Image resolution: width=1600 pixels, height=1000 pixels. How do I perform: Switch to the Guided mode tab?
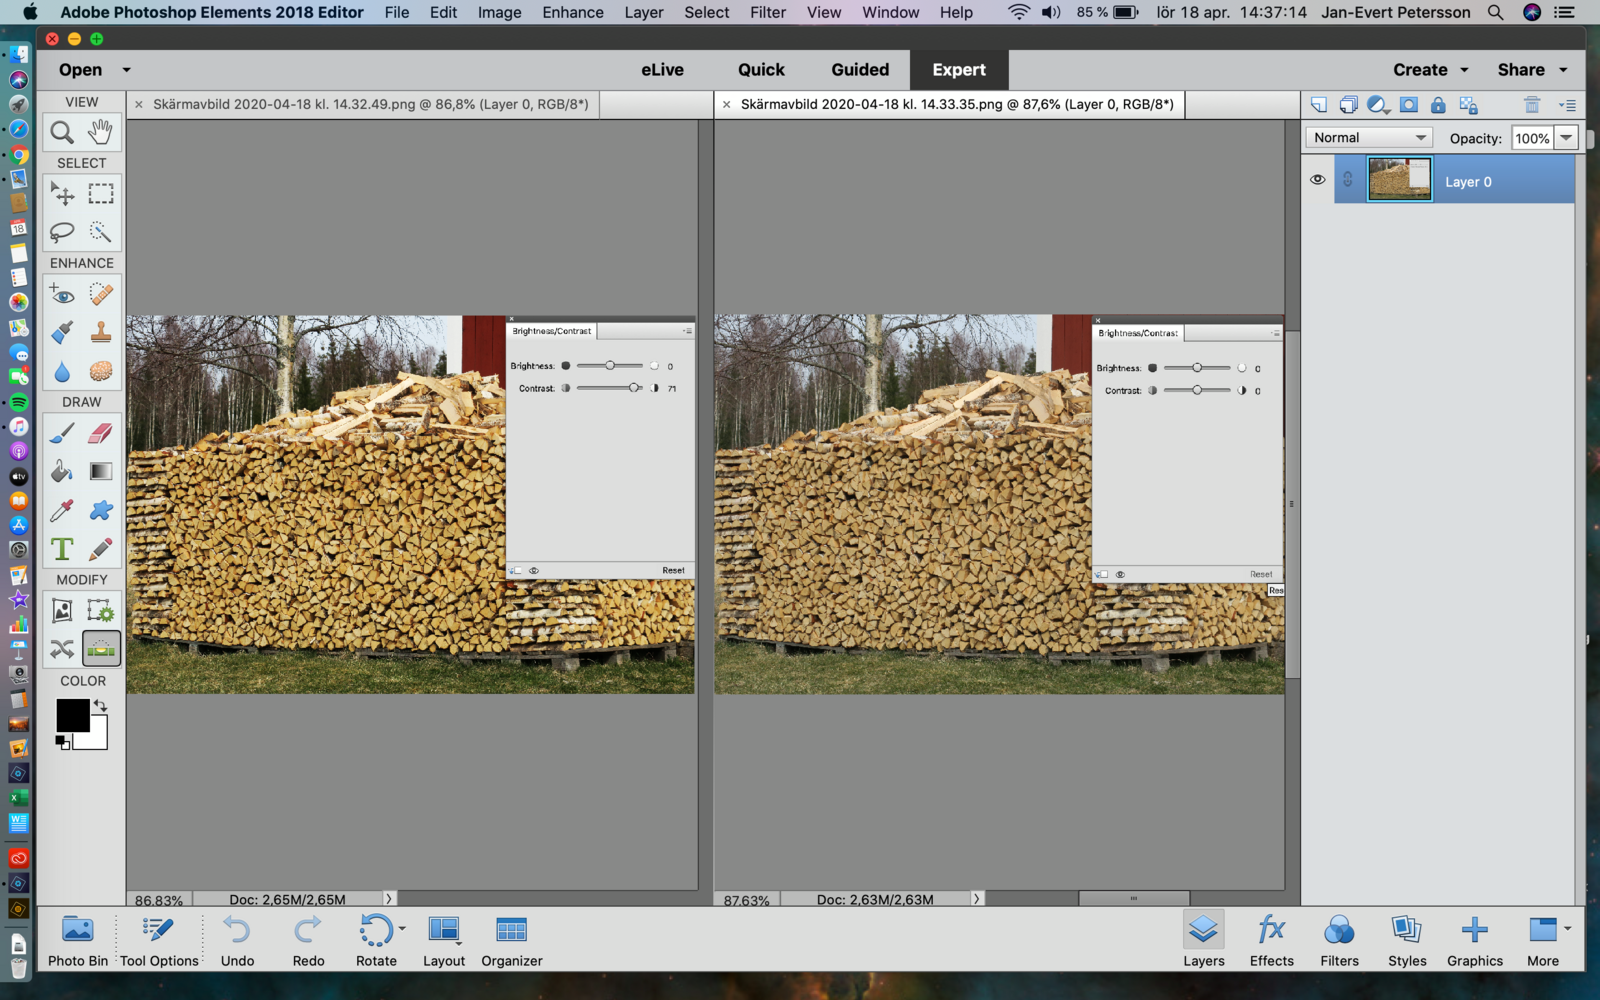(x=859, y=70)
